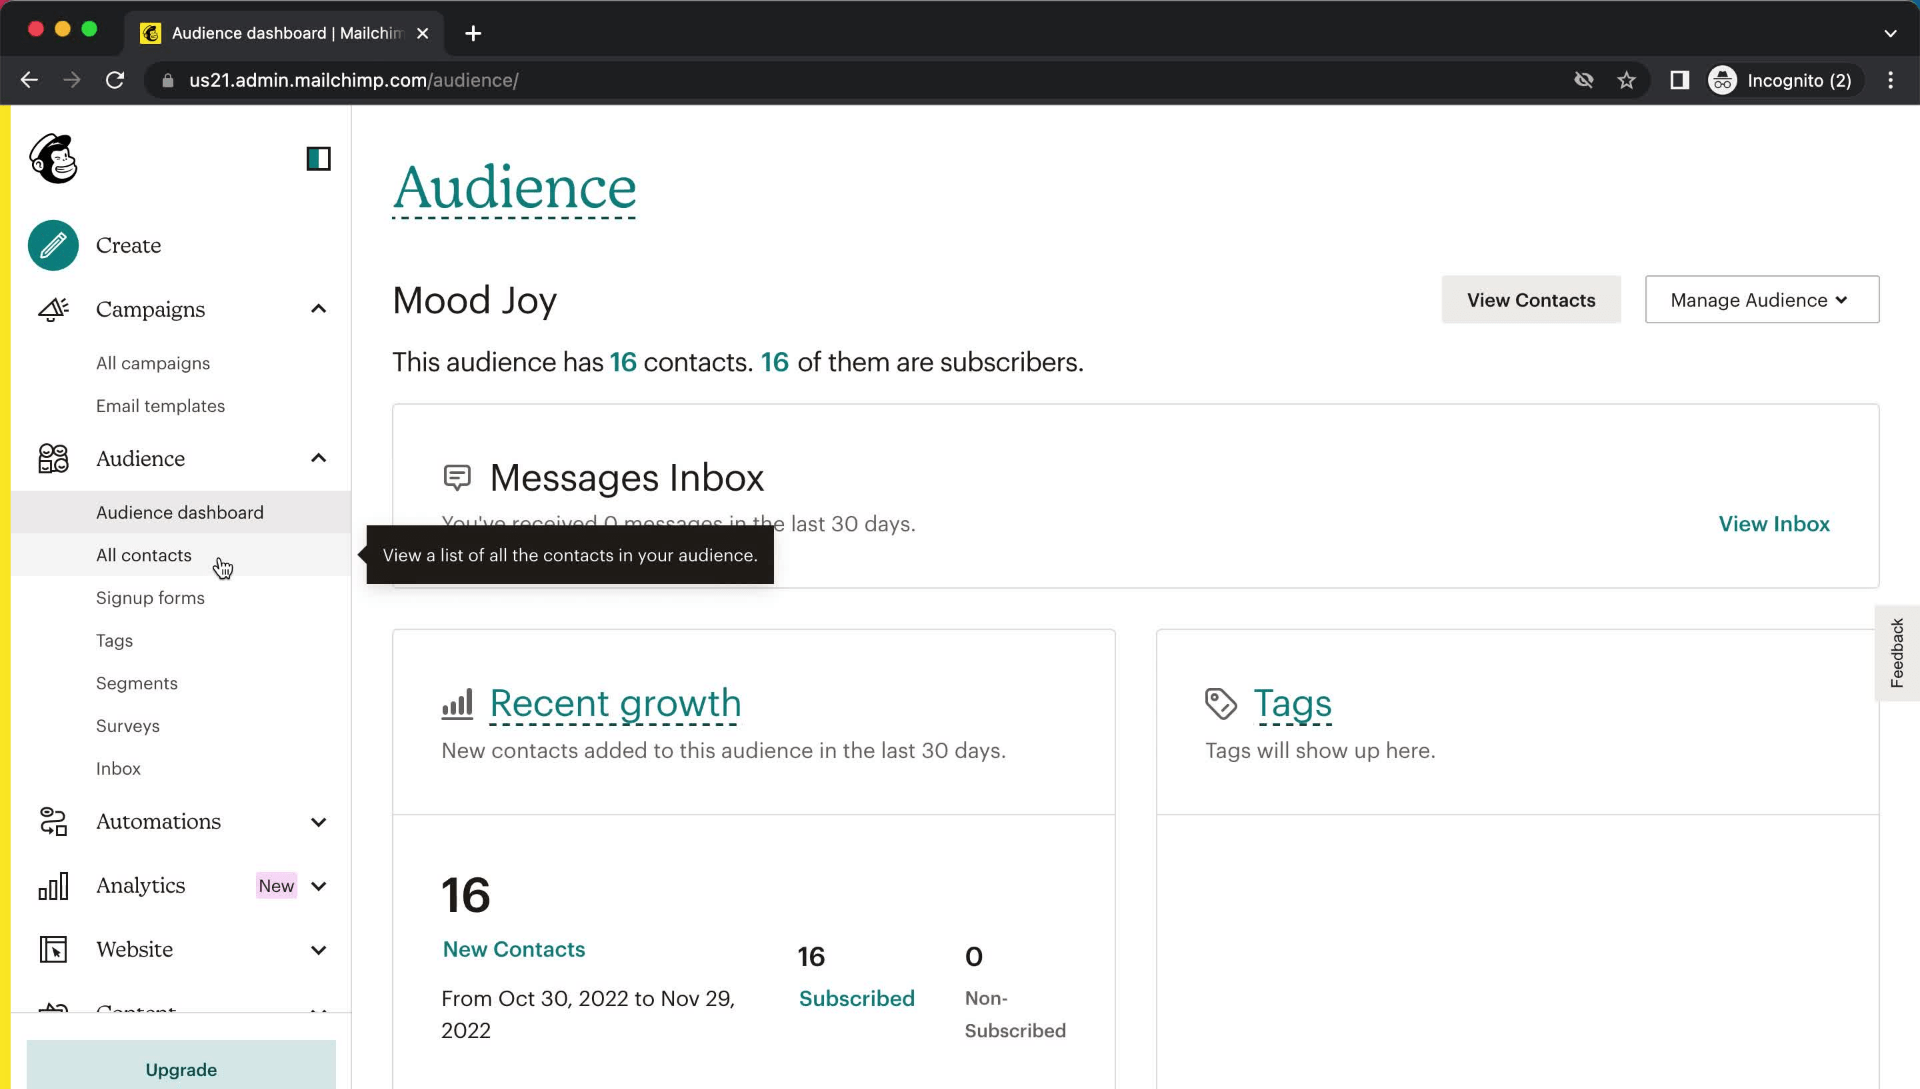Click the Automations lightning bolt icon
This screenshot has width=1920, height=1089.
(53, 820)
